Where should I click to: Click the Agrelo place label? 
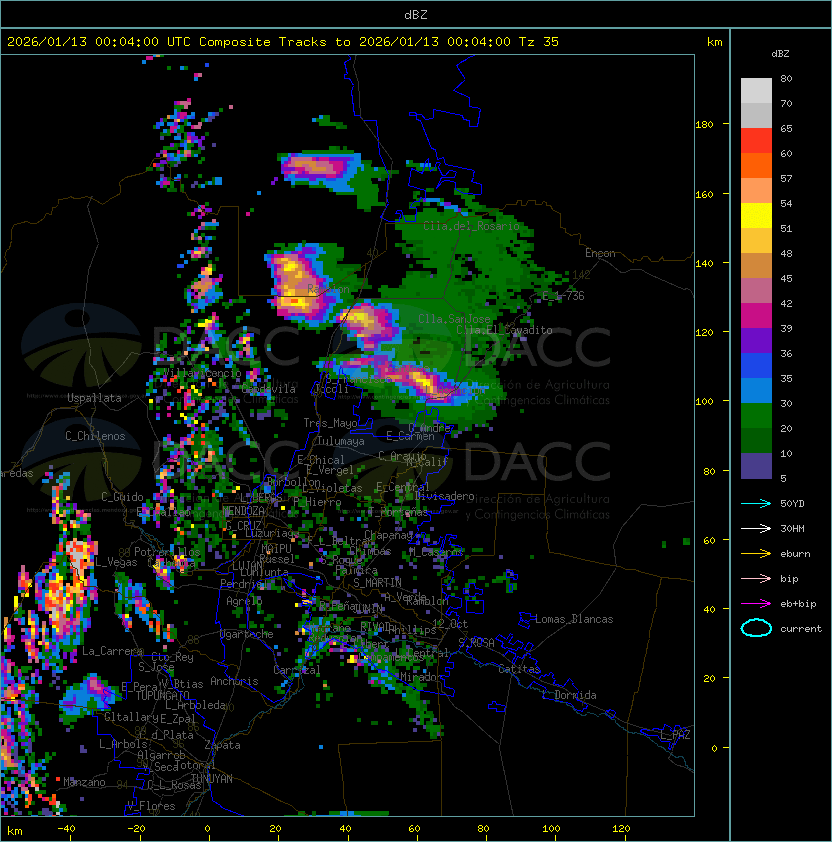click(244, 601)
